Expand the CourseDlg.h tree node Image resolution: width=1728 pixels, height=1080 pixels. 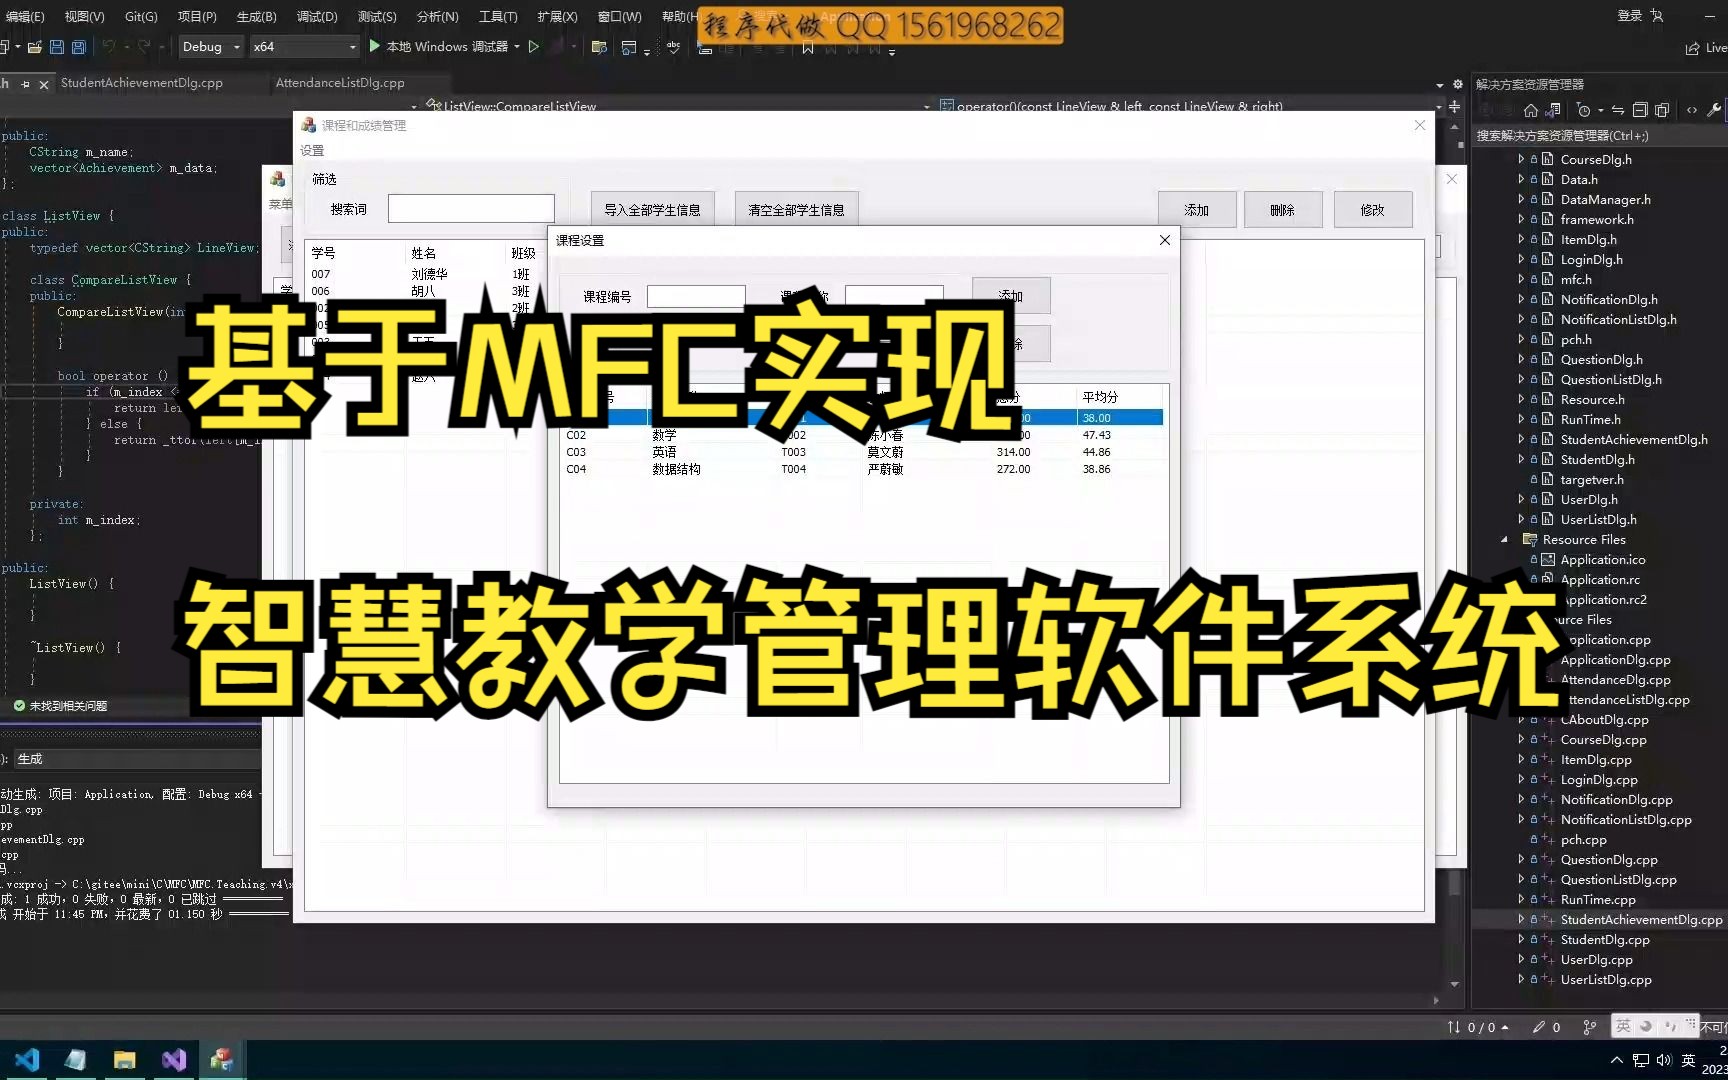tap(1521, 159)
